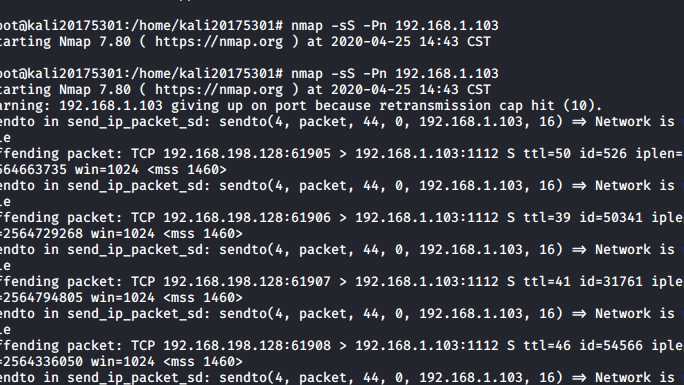This screenshot has height=385, width=684.
Task: Place the cursor on the first nmap -sS -Pn command
Action: [395, 26]
